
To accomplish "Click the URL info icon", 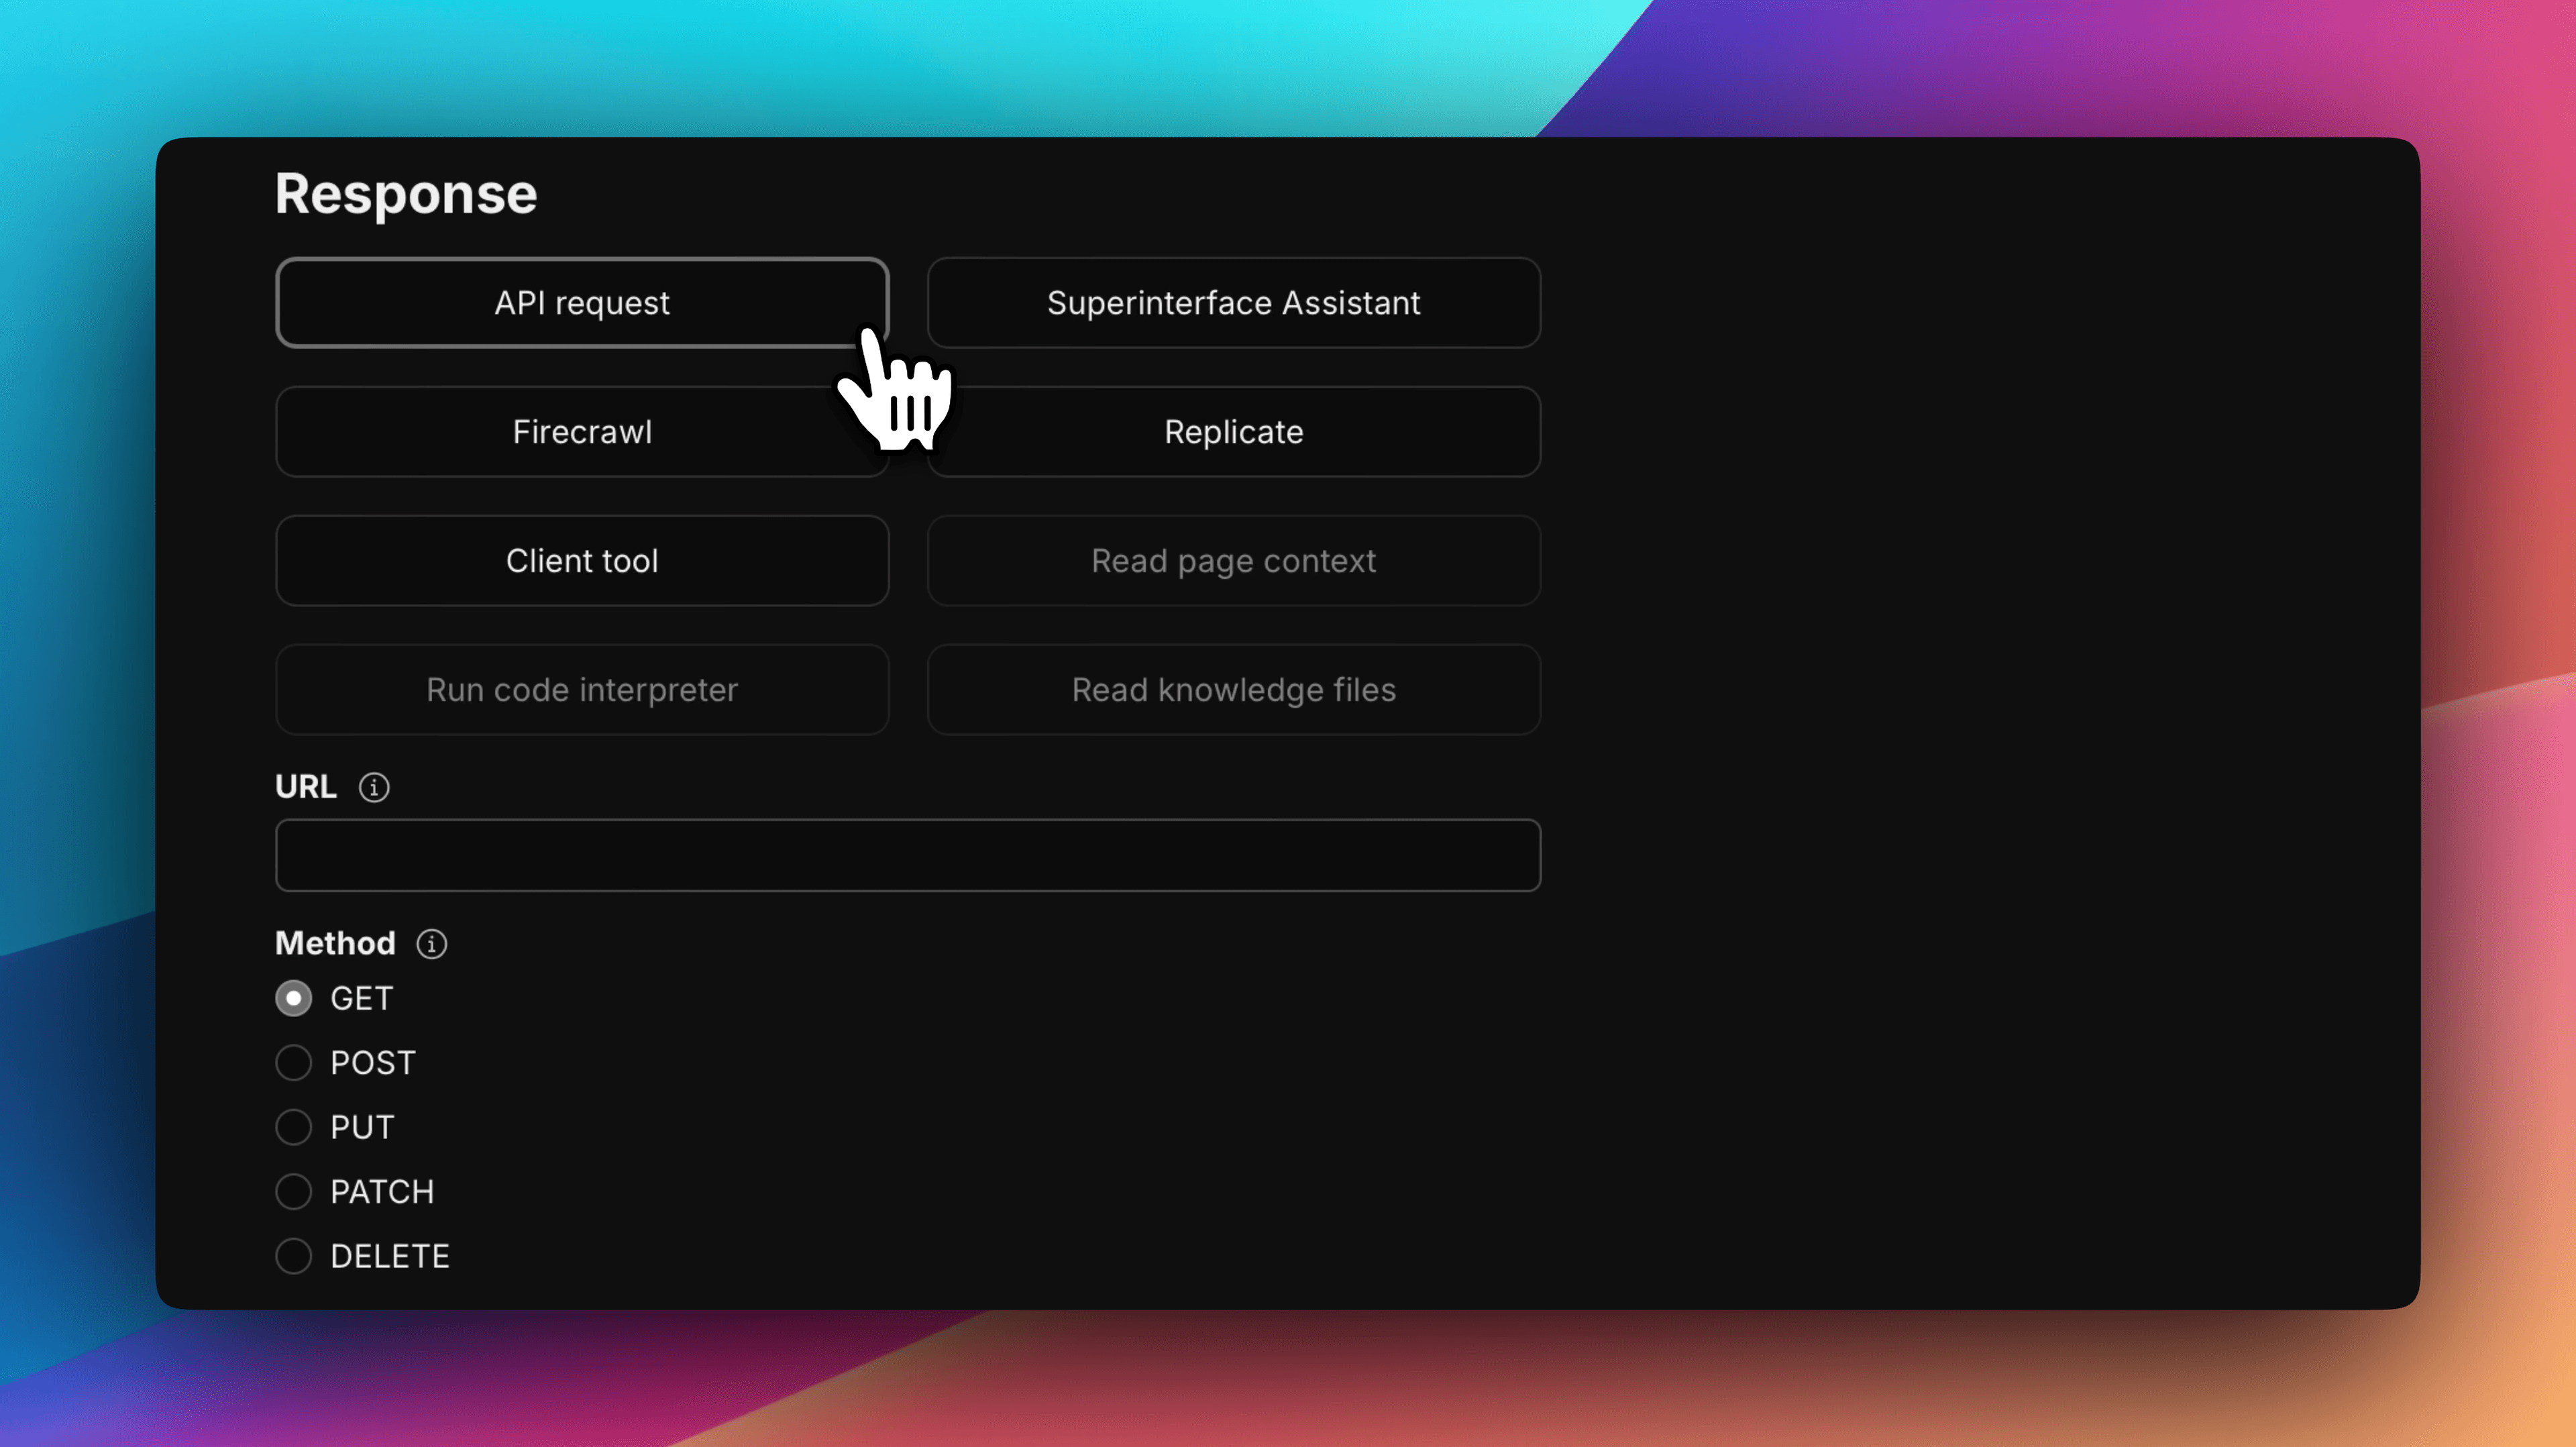I will [374, 787].
